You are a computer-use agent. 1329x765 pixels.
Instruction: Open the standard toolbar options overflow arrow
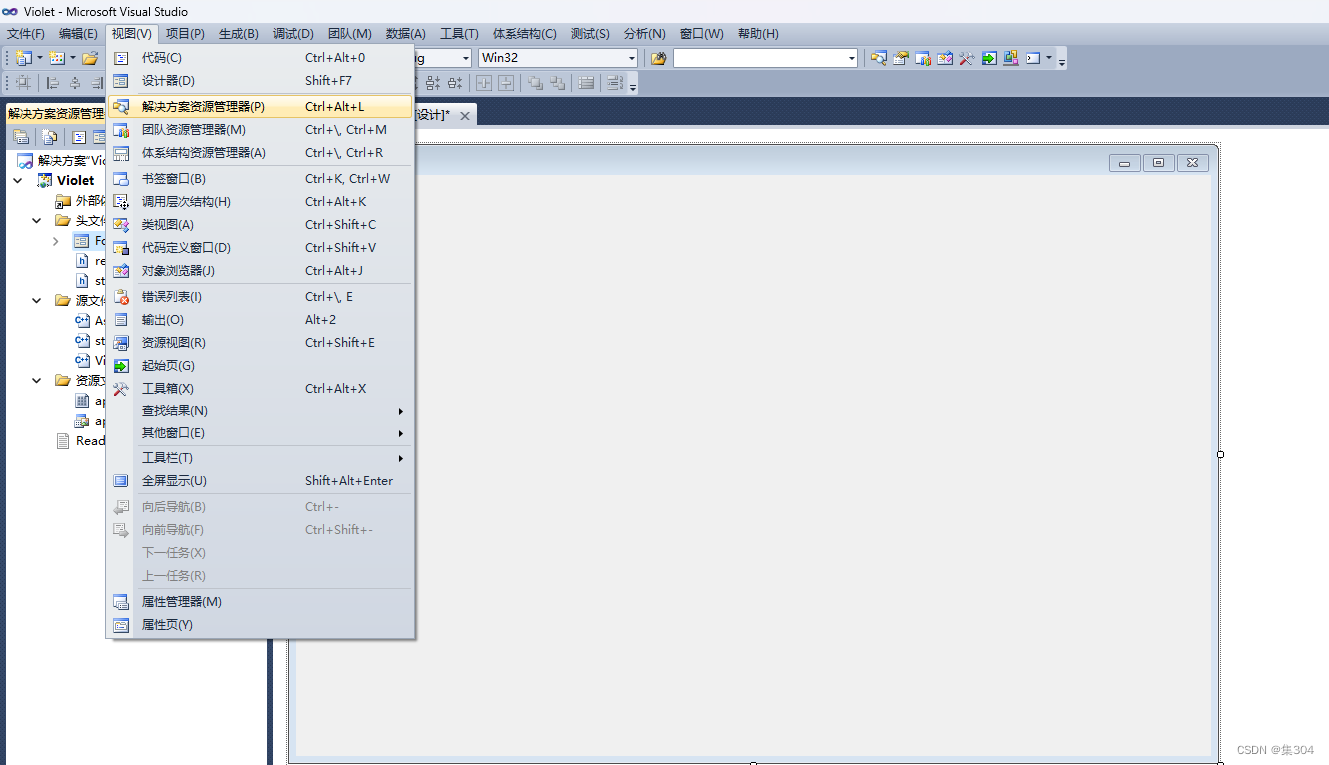pyautogui.click(x=1062, y=60)
